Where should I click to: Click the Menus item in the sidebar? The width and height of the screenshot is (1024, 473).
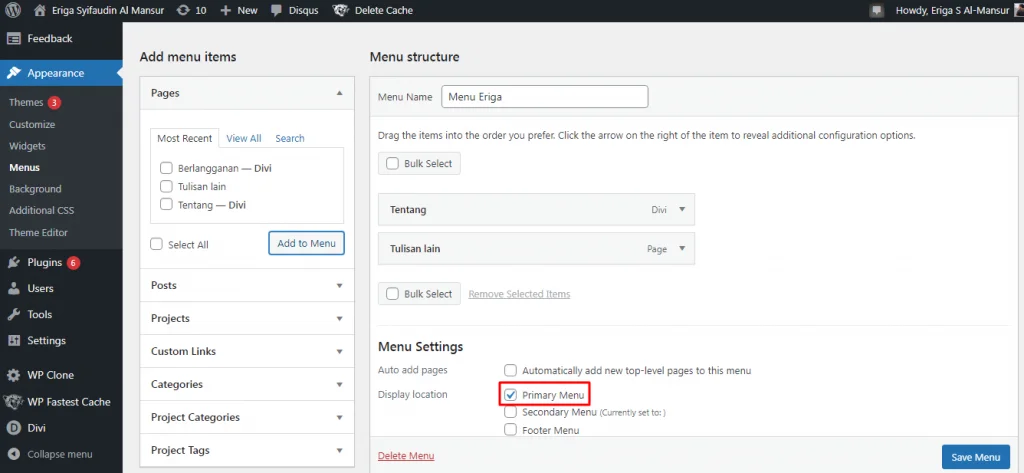(x=24, y=167)
